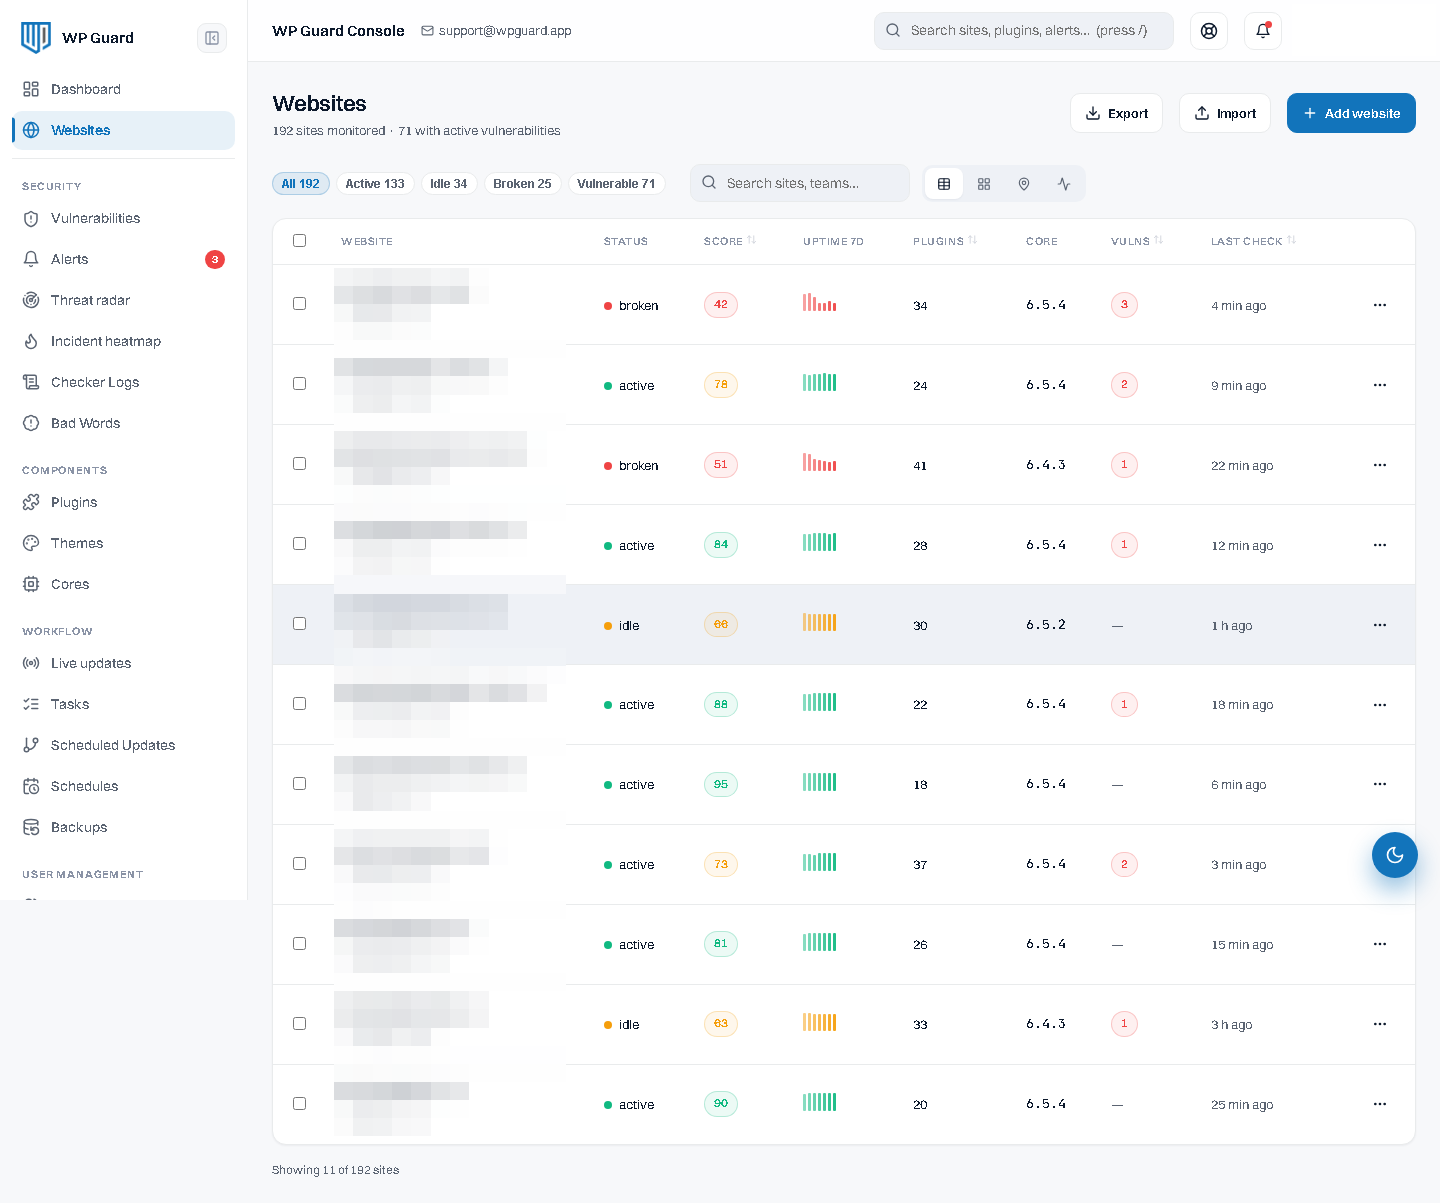1440x1203 pixels.
Task: Toggle dark mode with the moon button
Action: tap(1395, 855)
